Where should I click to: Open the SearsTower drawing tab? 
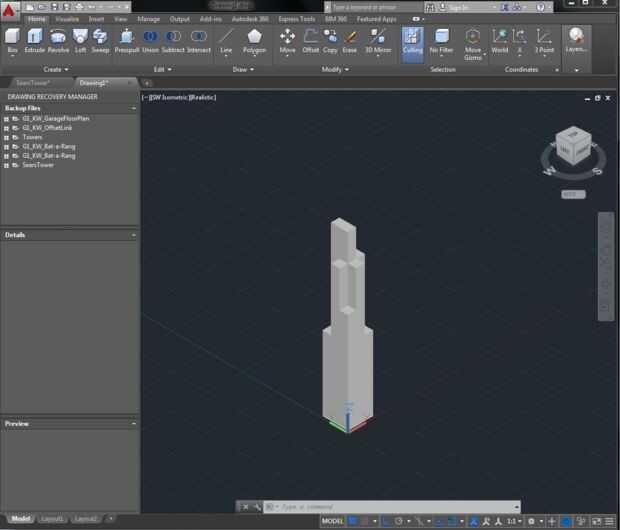pyautogui.click(x=34, y=83)
